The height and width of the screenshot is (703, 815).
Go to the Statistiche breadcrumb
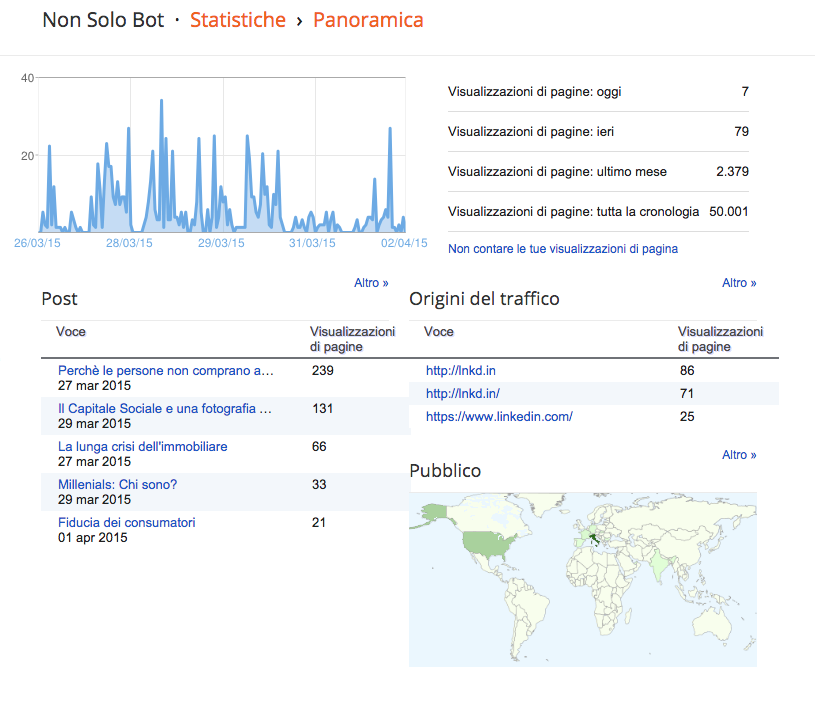238,20
